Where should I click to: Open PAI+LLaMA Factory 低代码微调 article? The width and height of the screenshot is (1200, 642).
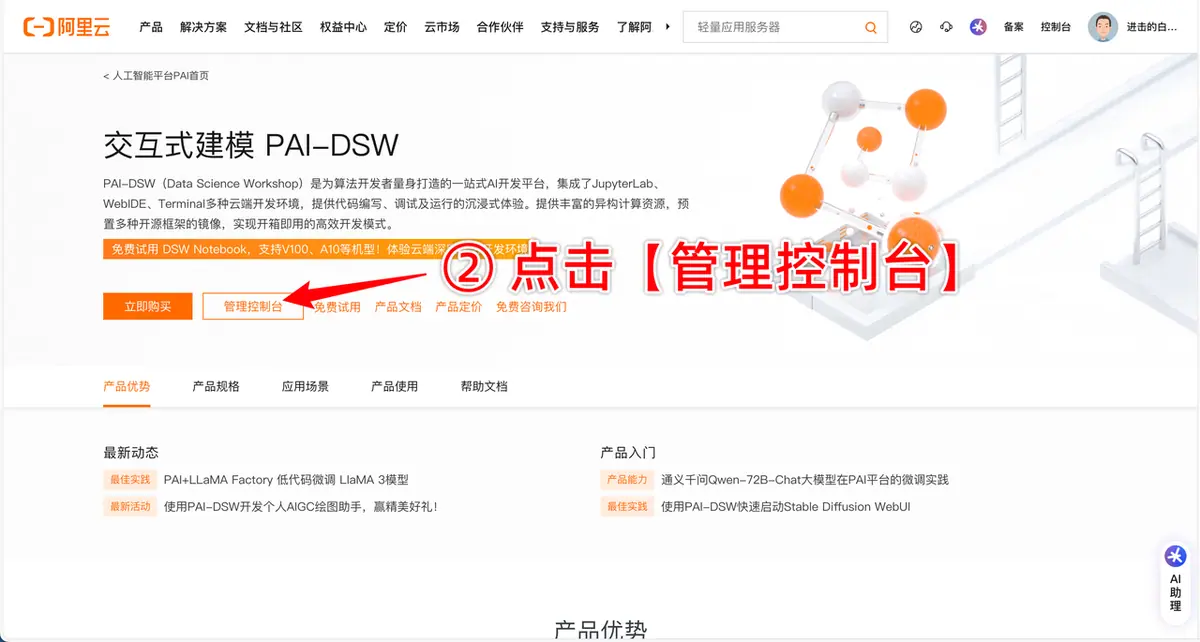[286, 480]
